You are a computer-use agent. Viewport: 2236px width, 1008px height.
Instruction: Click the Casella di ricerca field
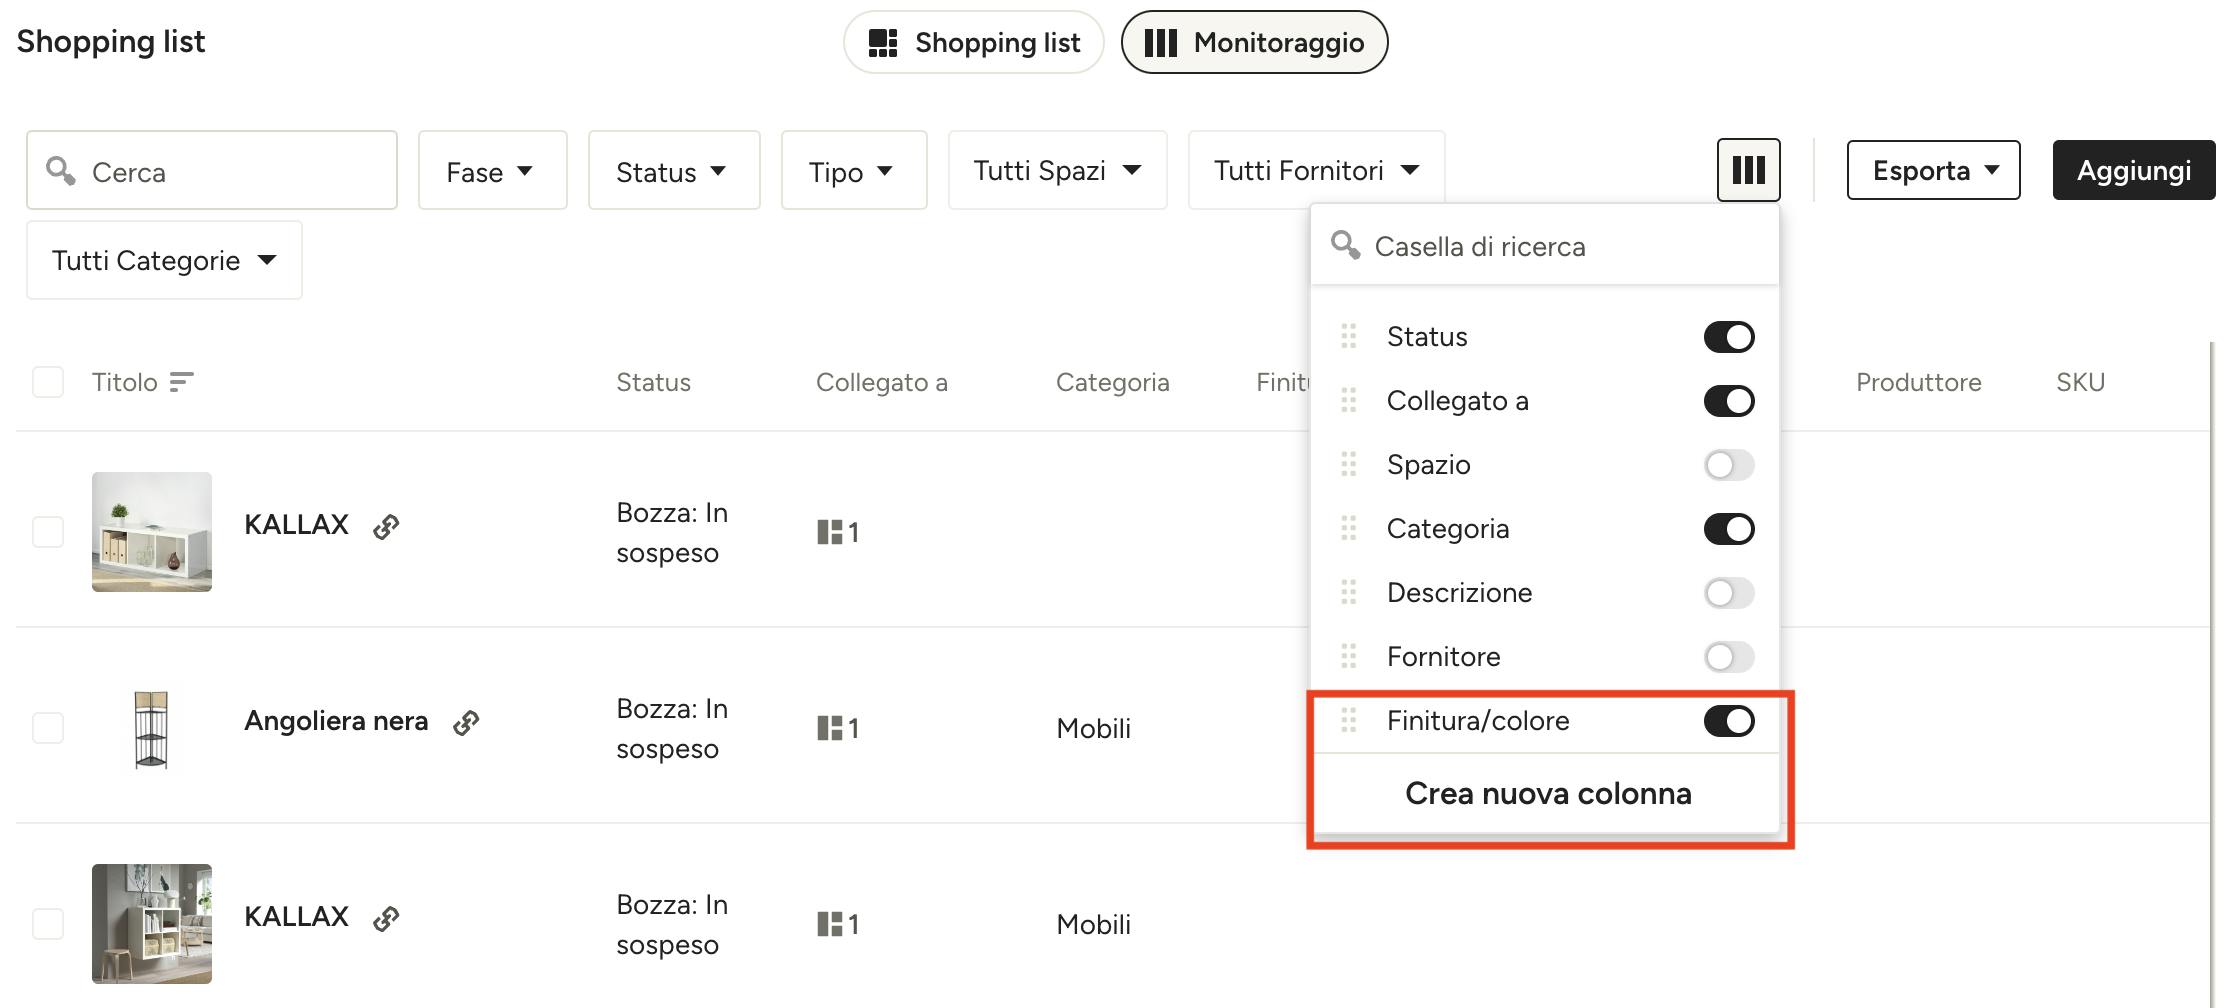1545,246
